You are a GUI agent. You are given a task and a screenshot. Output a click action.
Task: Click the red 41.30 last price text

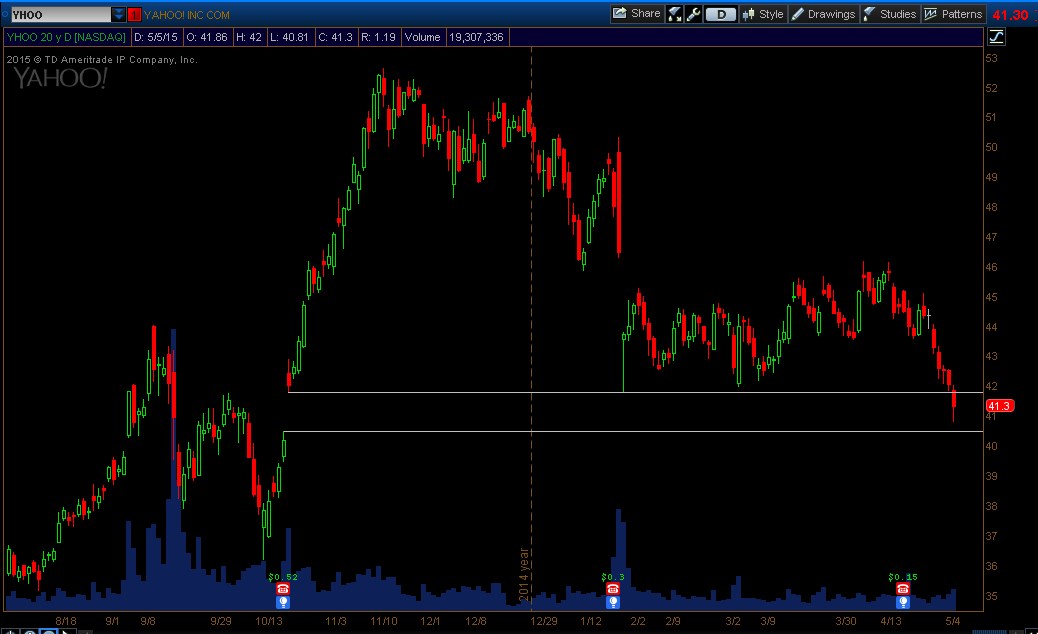1010,15
